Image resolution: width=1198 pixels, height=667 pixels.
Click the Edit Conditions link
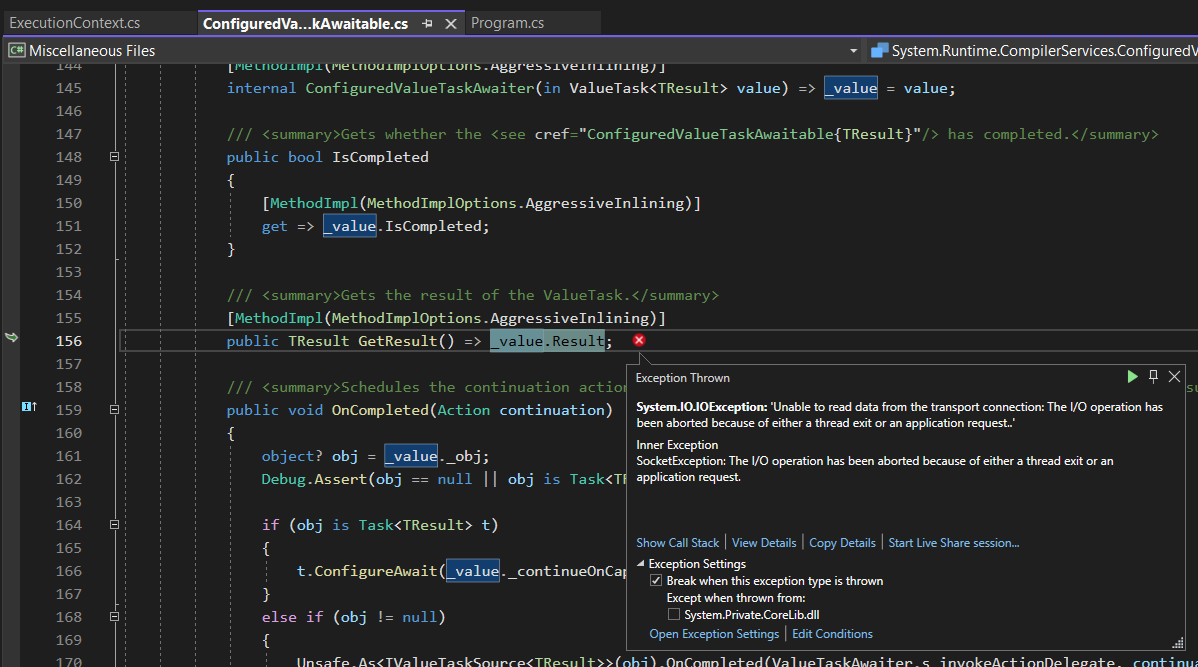click(x=832, y=633)
